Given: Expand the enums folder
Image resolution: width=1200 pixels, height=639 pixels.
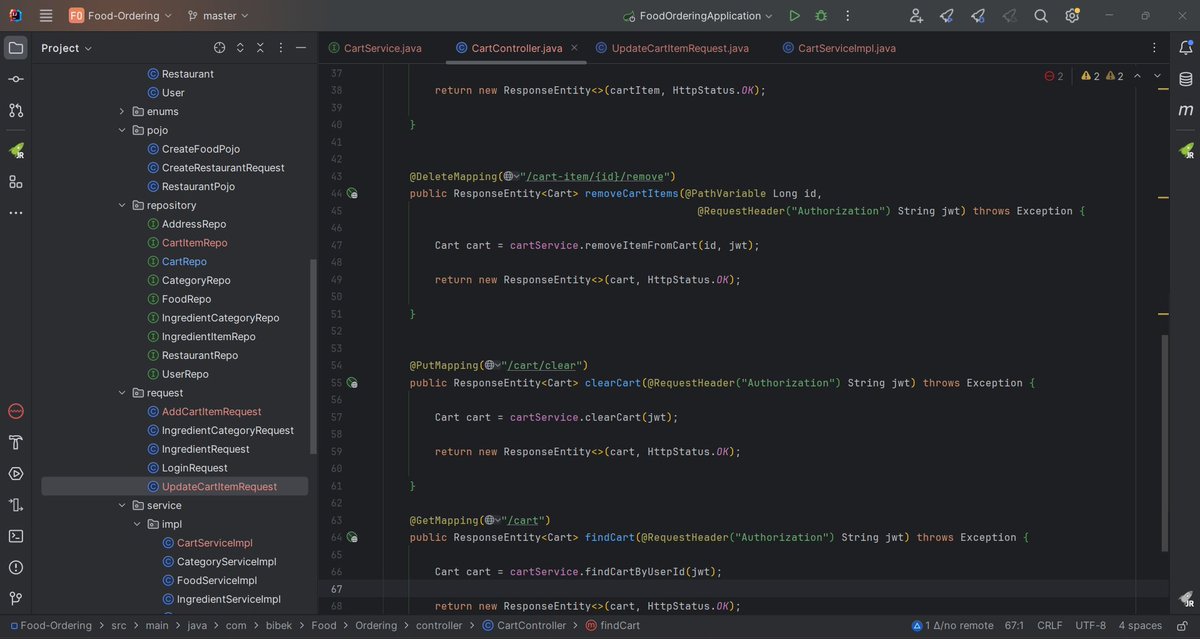Looking at the screenshot, I should pos(122,111).
